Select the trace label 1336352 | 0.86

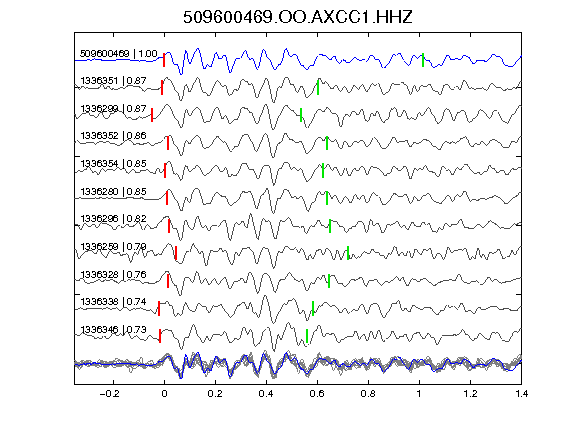113,136
